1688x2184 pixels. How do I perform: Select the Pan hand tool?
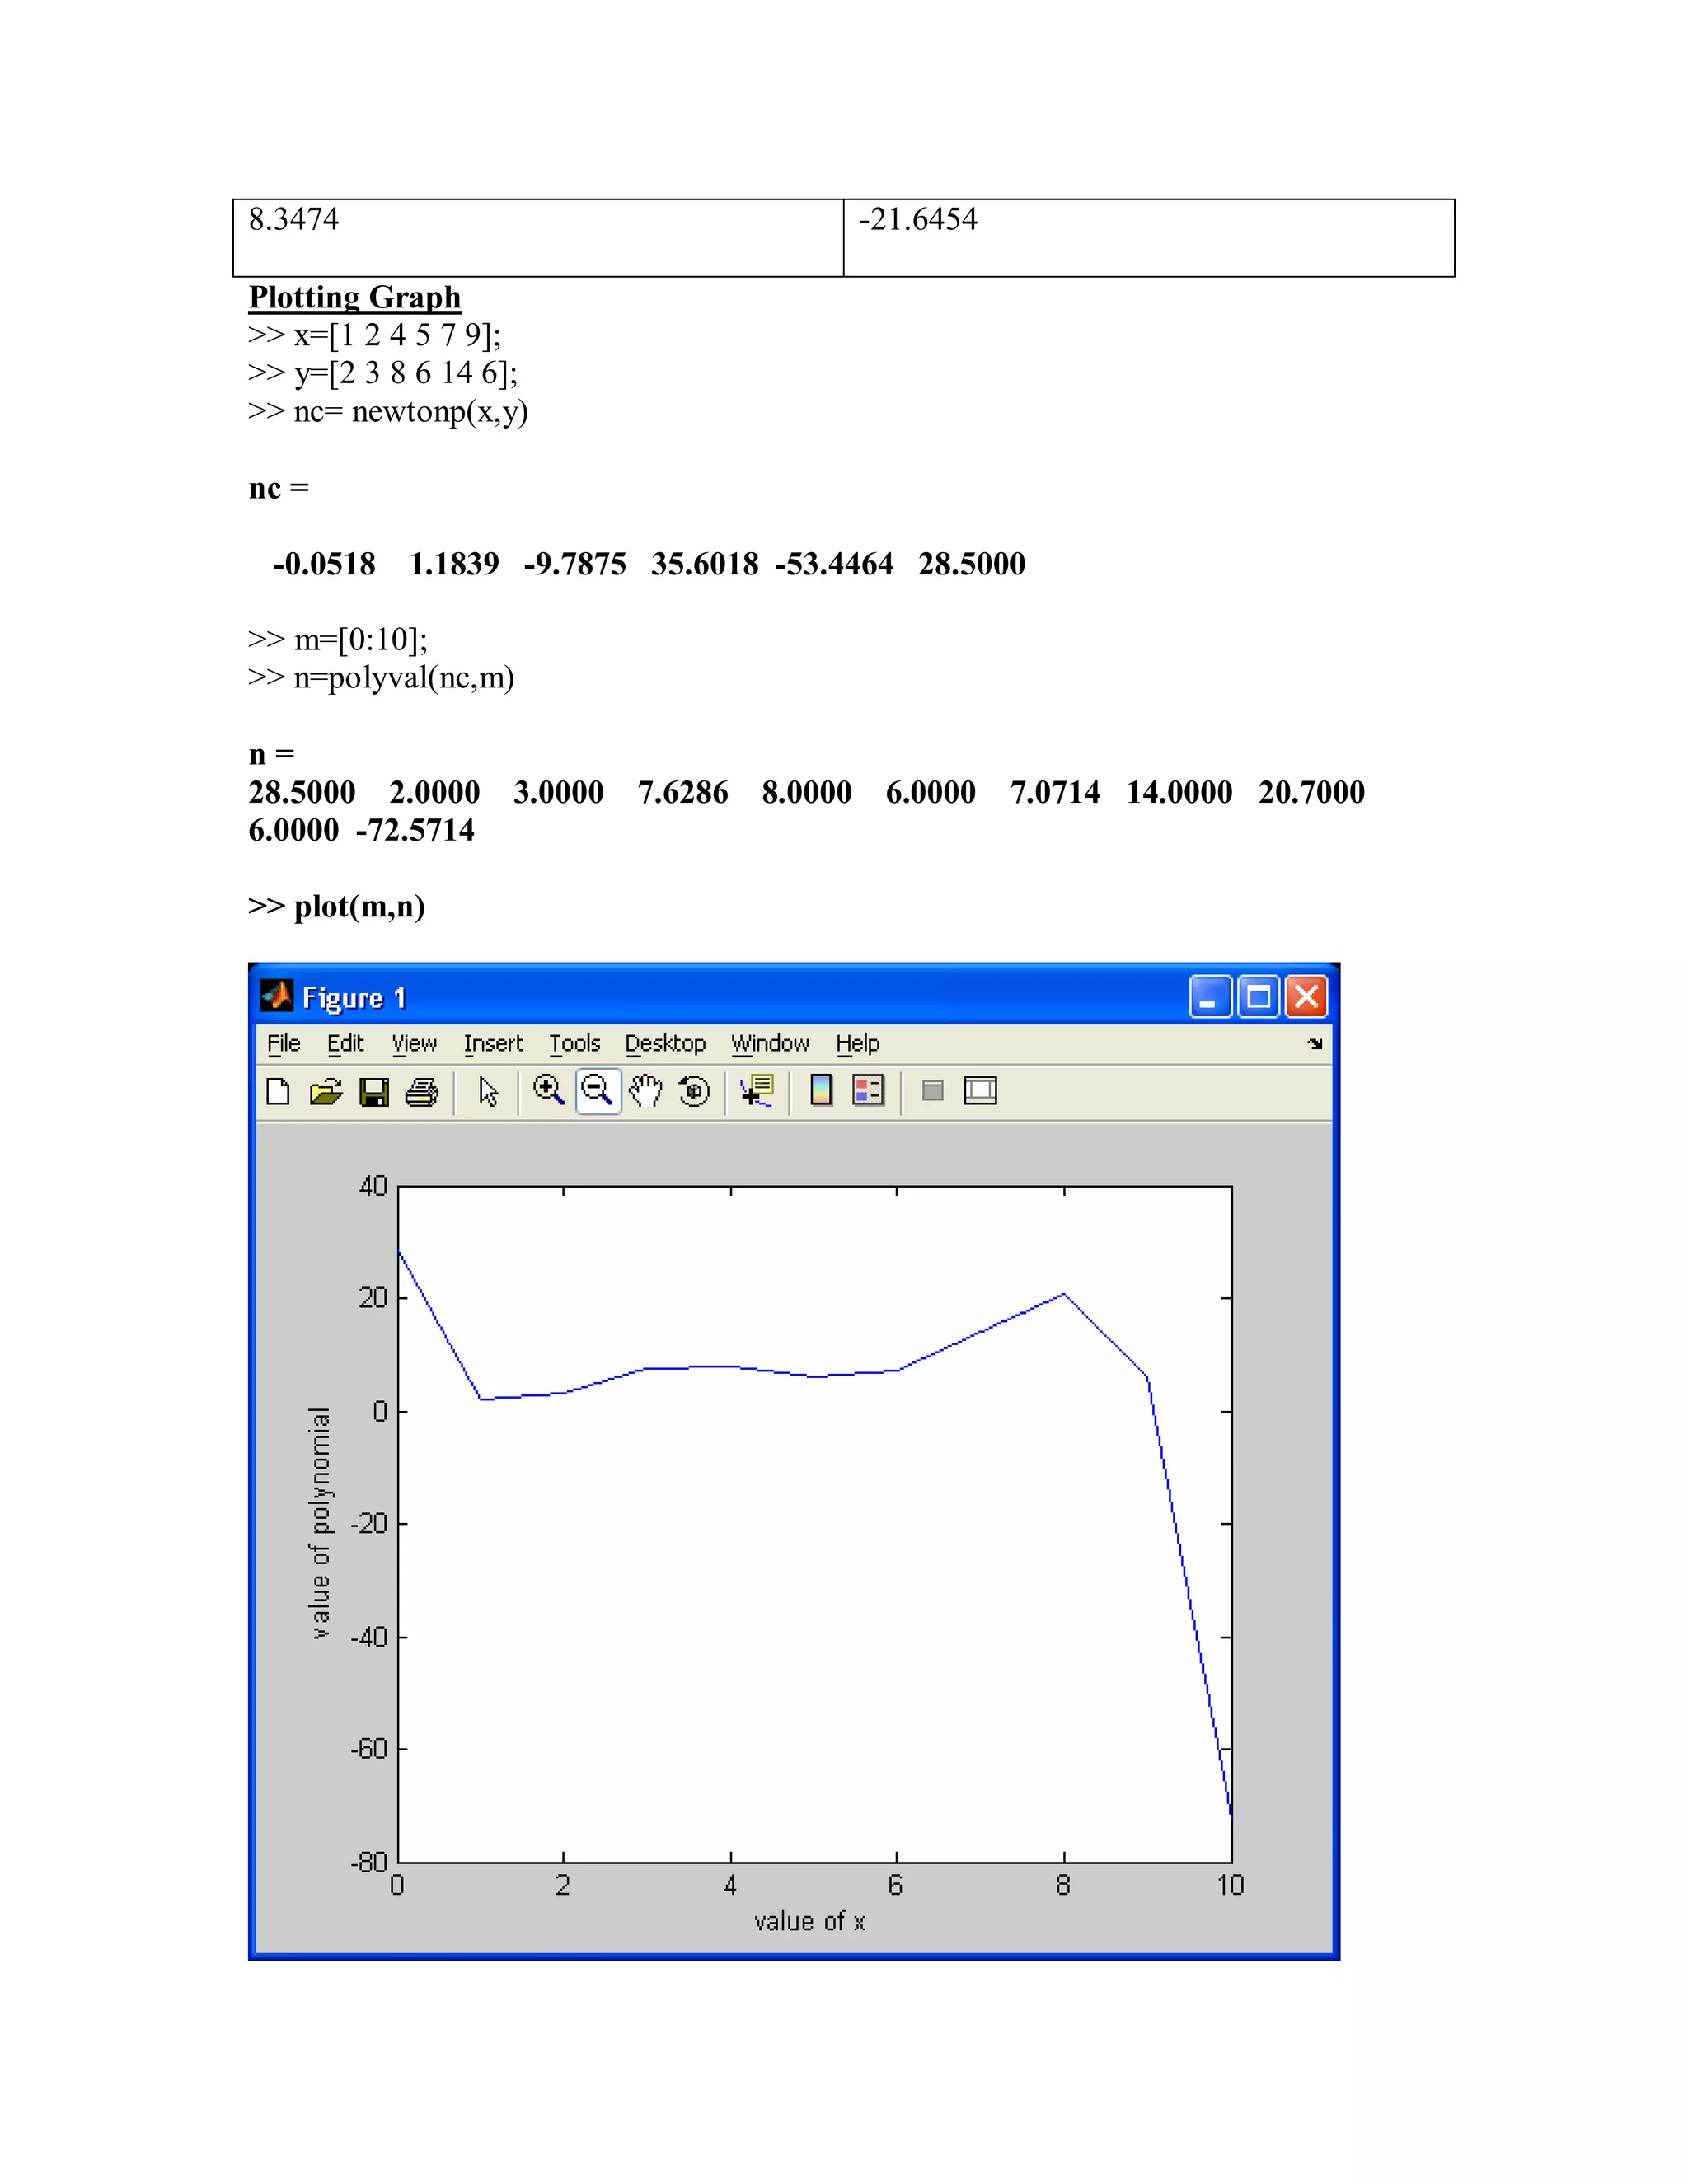point(646,1090)
